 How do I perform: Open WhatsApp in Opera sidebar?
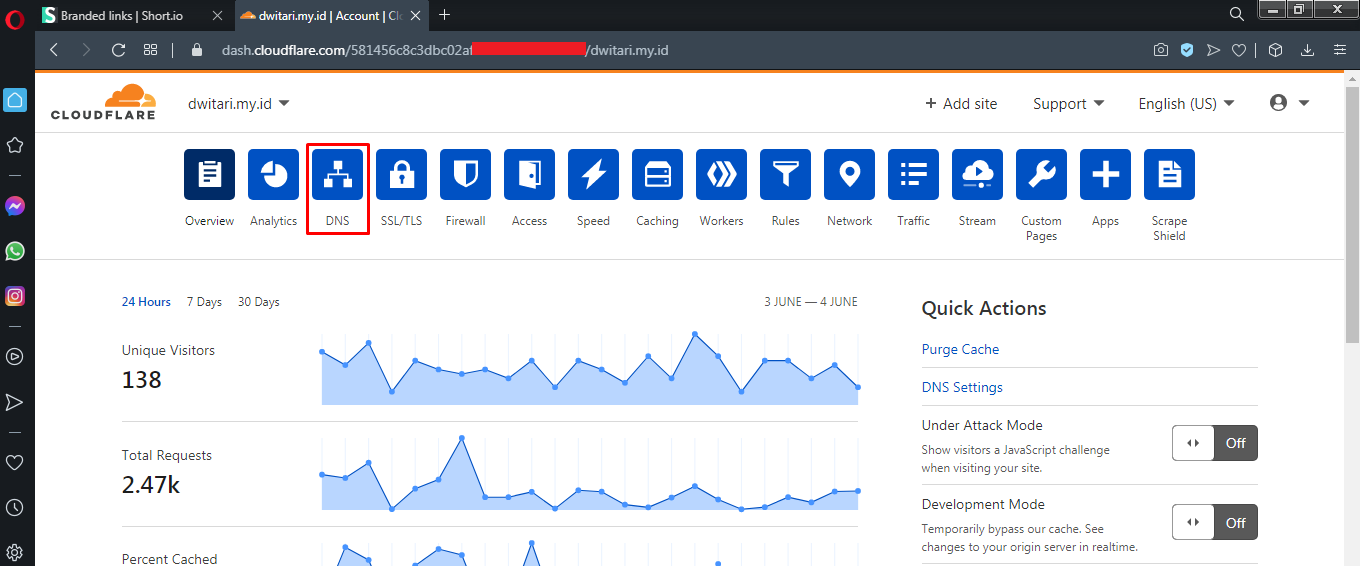15,251
